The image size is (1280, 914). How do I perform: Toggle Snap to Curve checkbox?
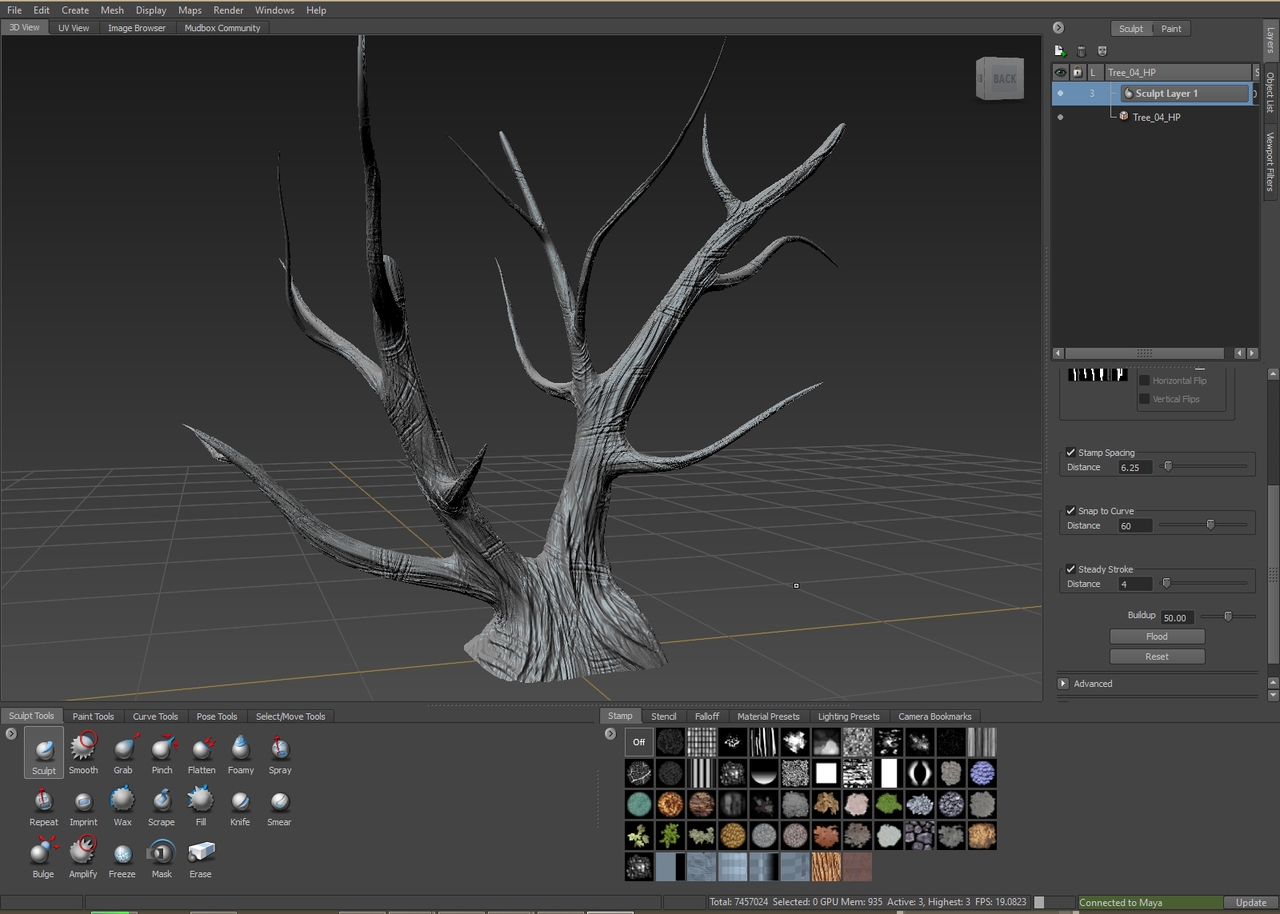pos(1071,511)
